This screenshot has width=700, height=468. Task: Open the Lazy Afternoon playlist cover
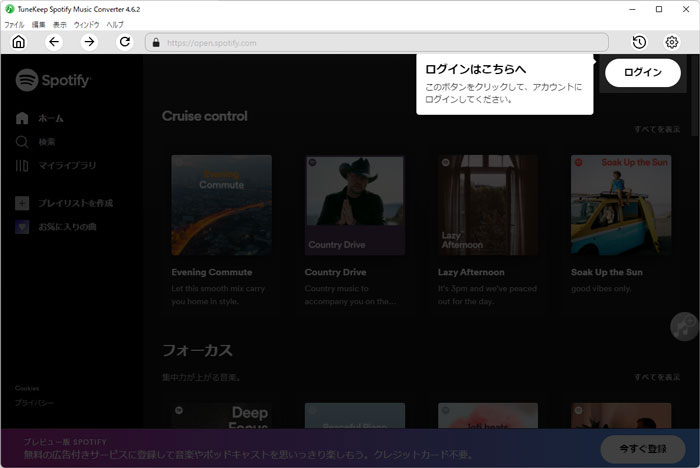pyautogui.click(x=488, y=205)
